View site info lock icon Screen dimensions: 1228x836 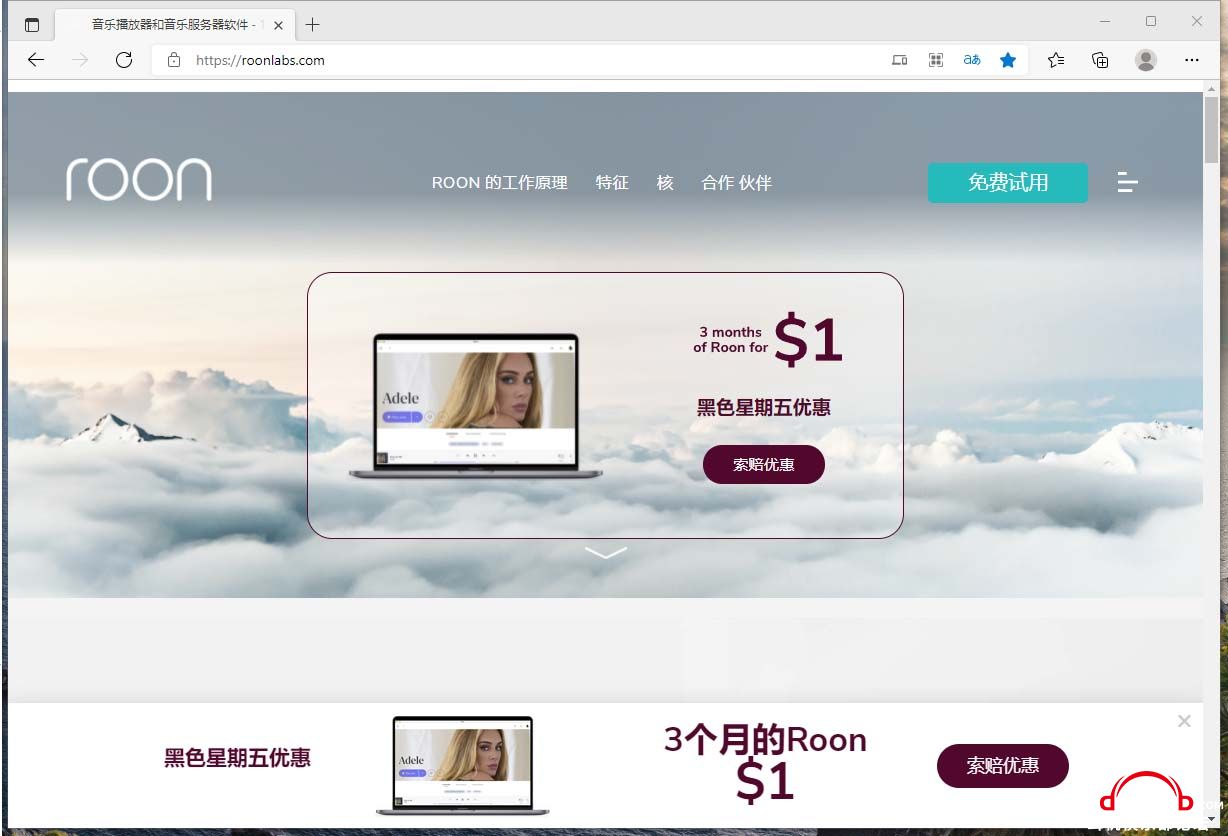pyautogui.click(x=174, y=60)
